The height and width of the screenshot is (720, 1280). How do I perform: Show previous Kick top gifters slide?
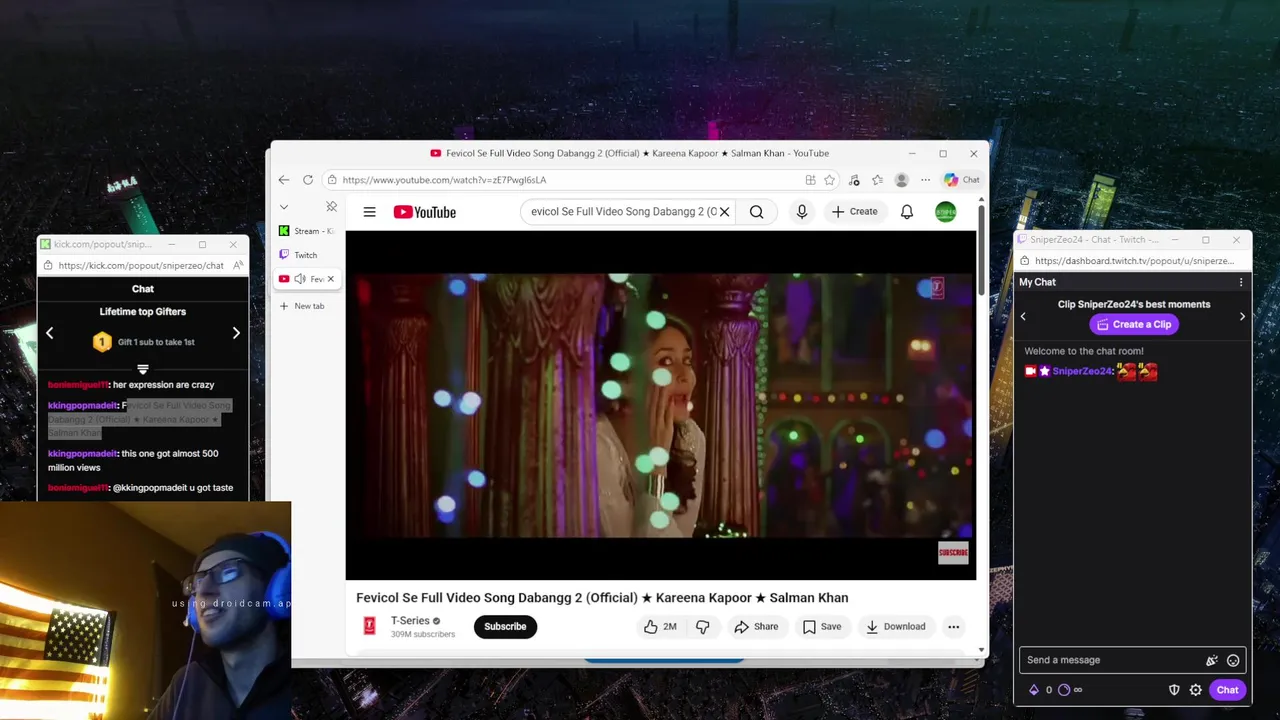click(x=50, y=333)
